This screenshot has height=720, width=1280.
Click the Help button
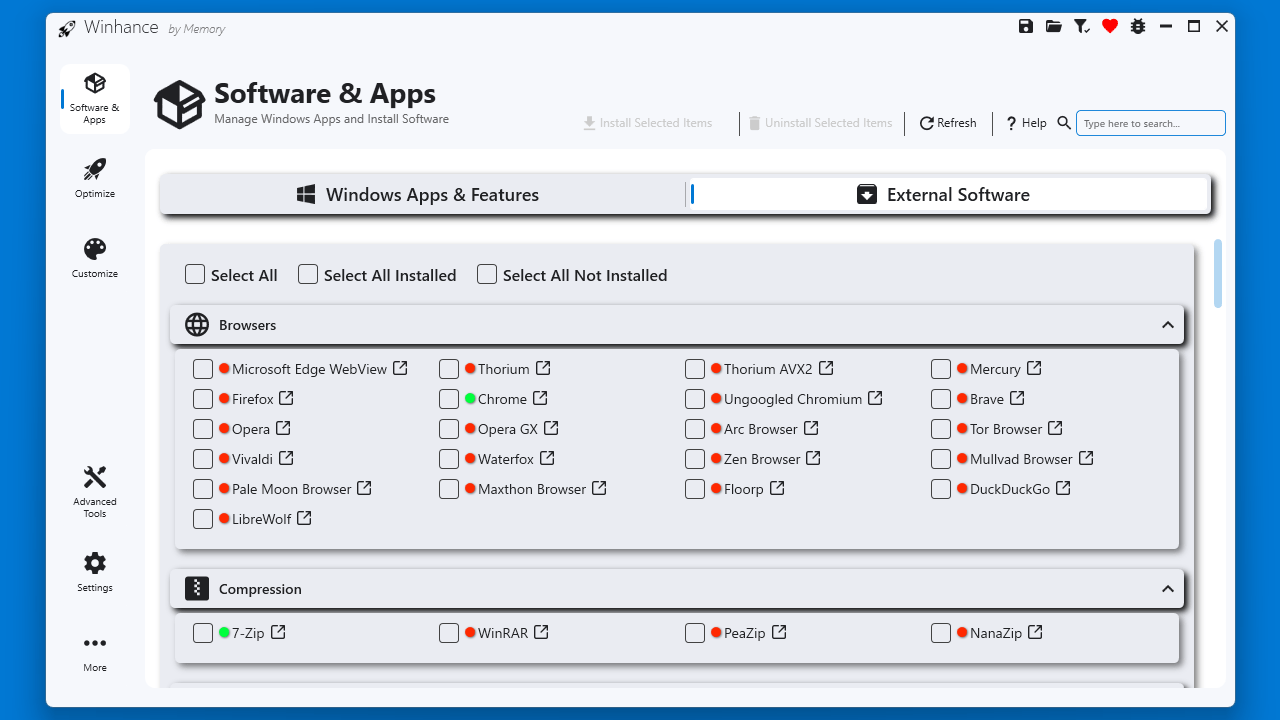click(1026, 123)
